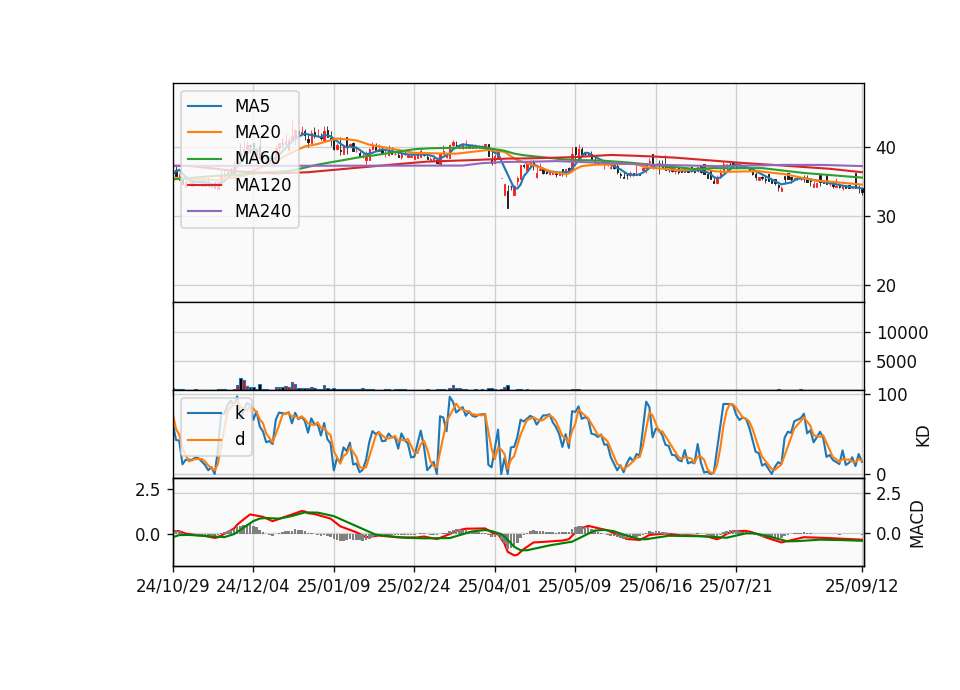Click the KD axis title
The width and height of the screenshot is (960, 690).
click(x=923, y=437)
